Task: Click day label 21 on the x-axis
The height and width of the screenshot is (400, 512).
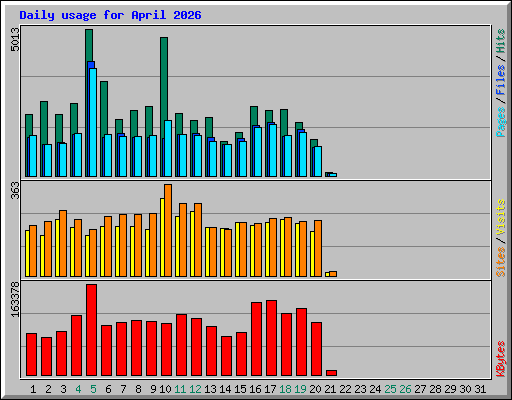Action: (x=330, y=389)
